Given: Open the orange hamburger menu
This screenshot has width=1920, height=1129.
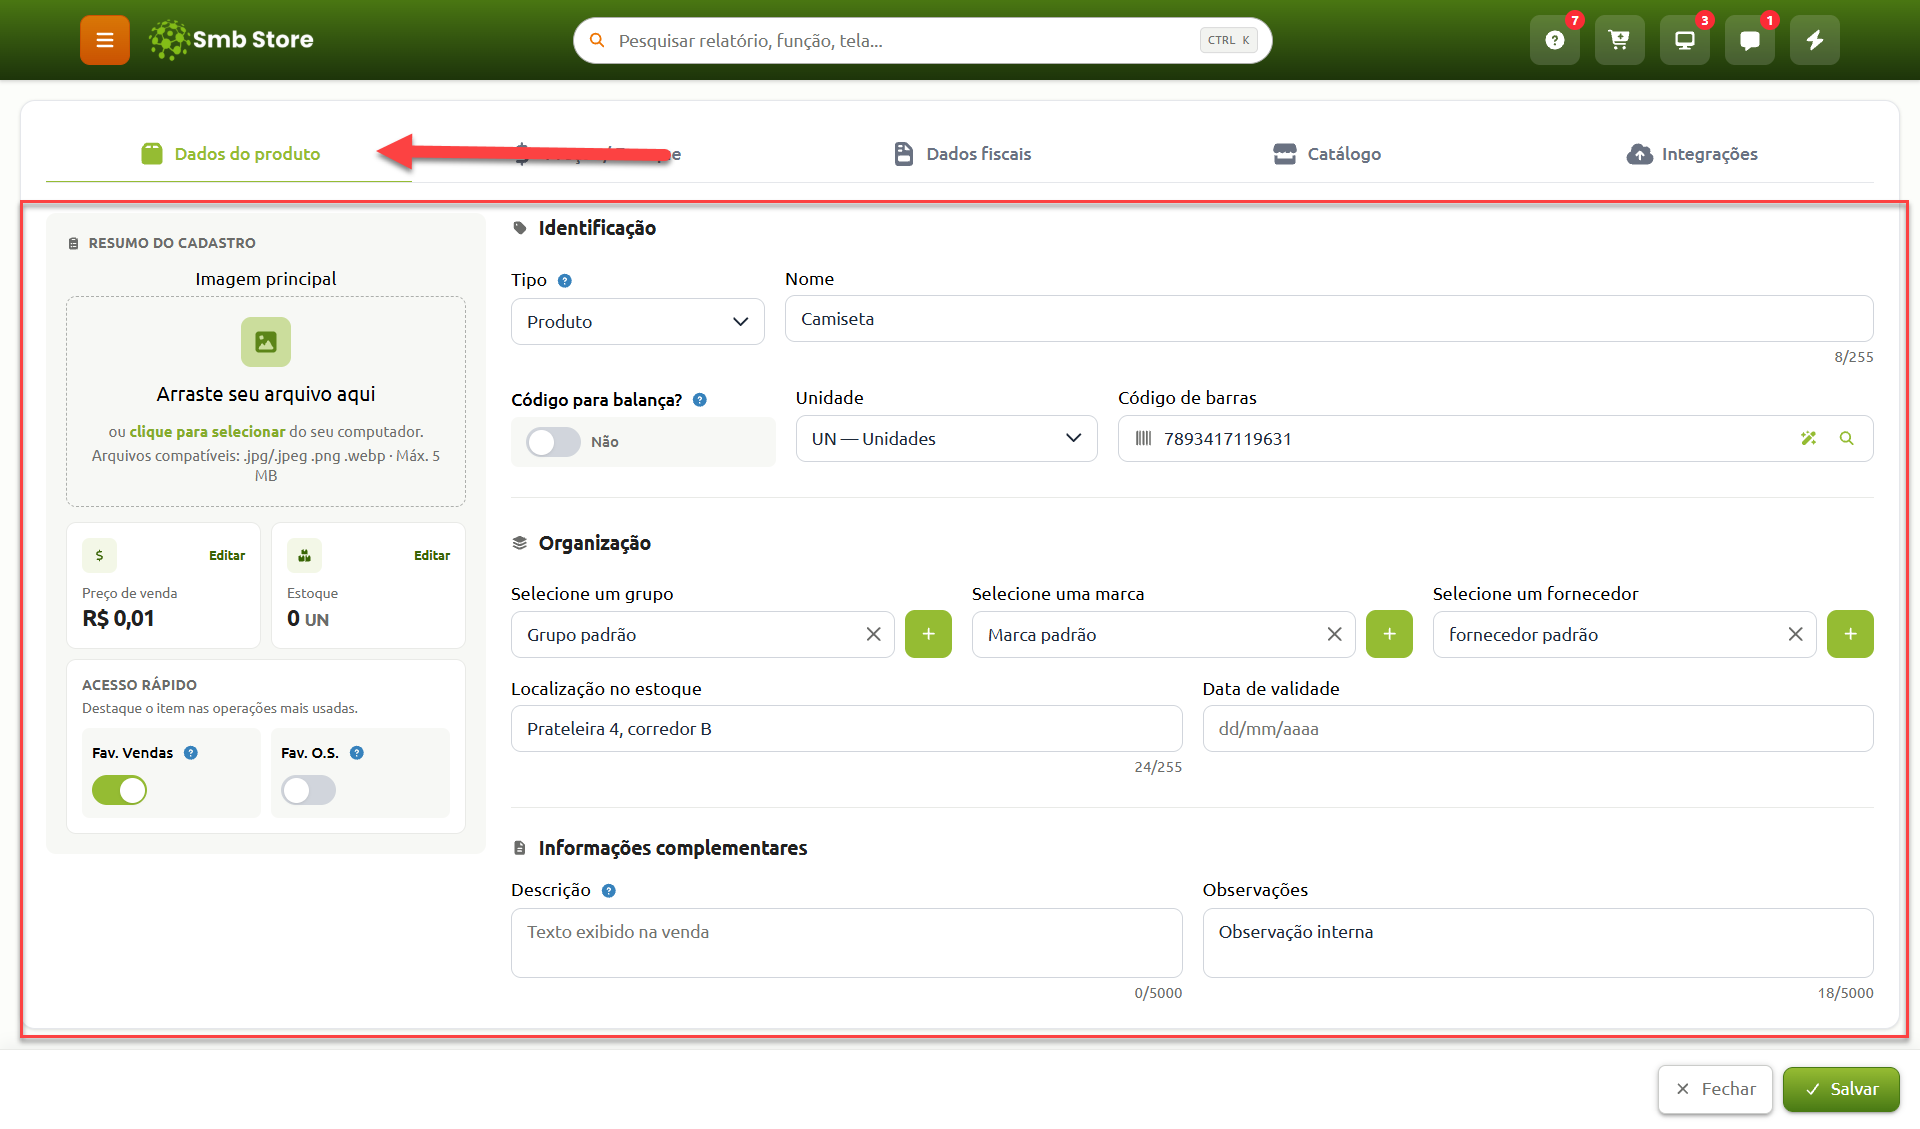Looking at the screenshot, I should pyautogui.click(x=105, y=40).
